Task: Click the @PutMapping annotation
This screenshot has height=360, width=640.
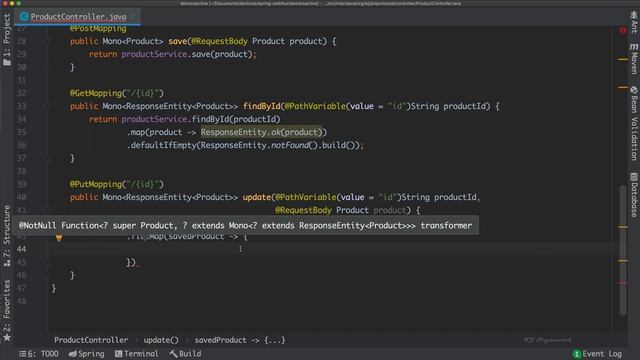Action: [96, 184]
